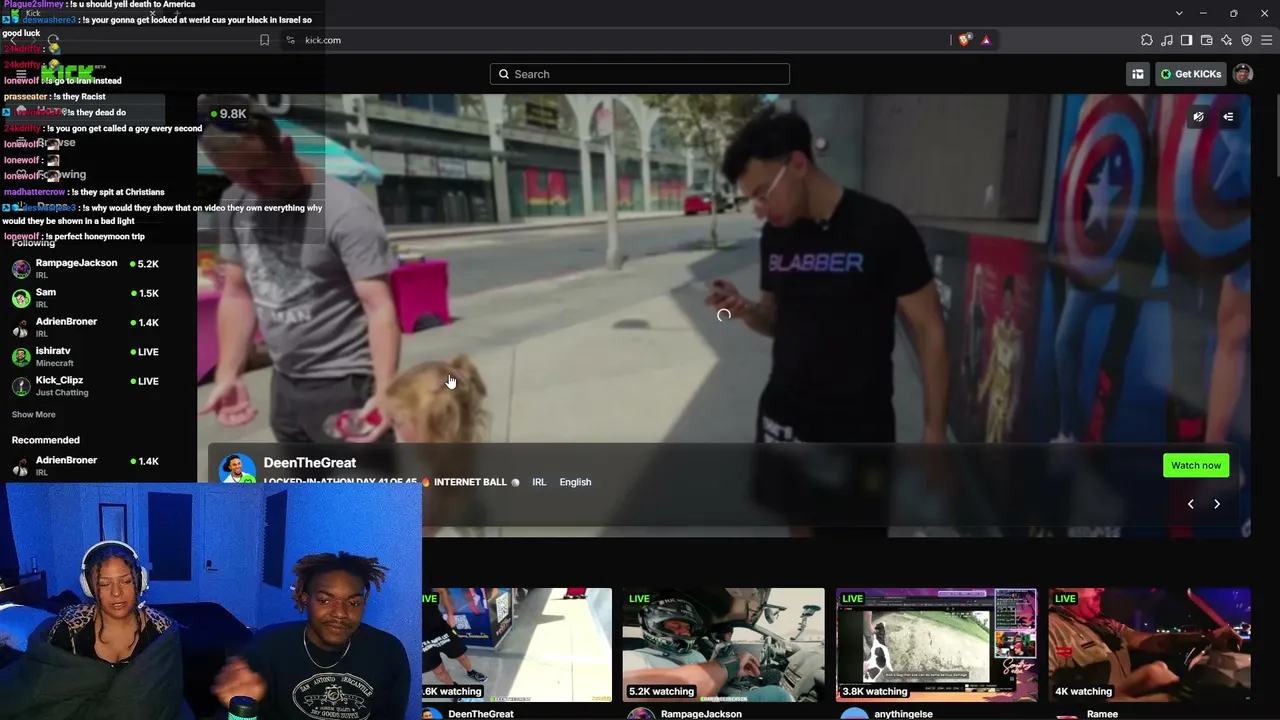
Task: Open the user profile avatar menu
Action: point(1243,74)
